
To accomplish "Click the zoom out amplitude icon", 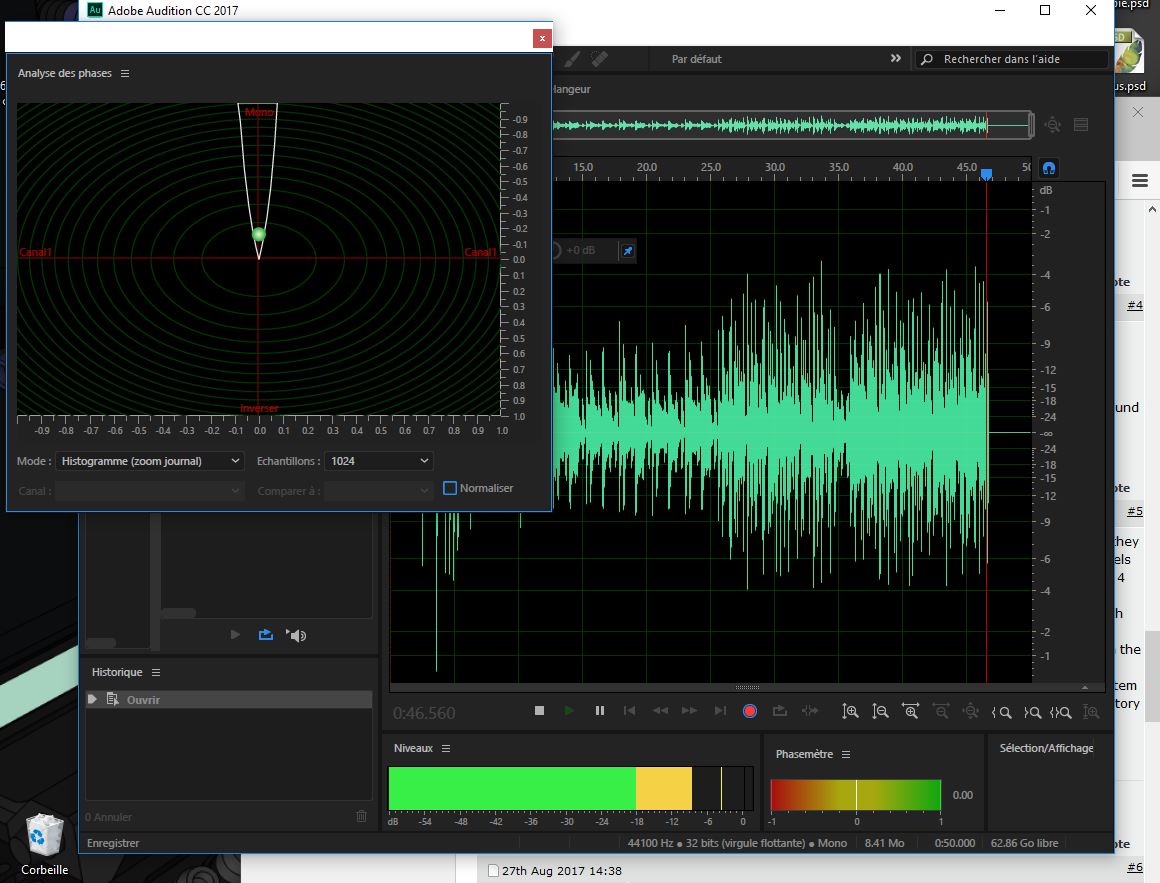I will point(880,711).
